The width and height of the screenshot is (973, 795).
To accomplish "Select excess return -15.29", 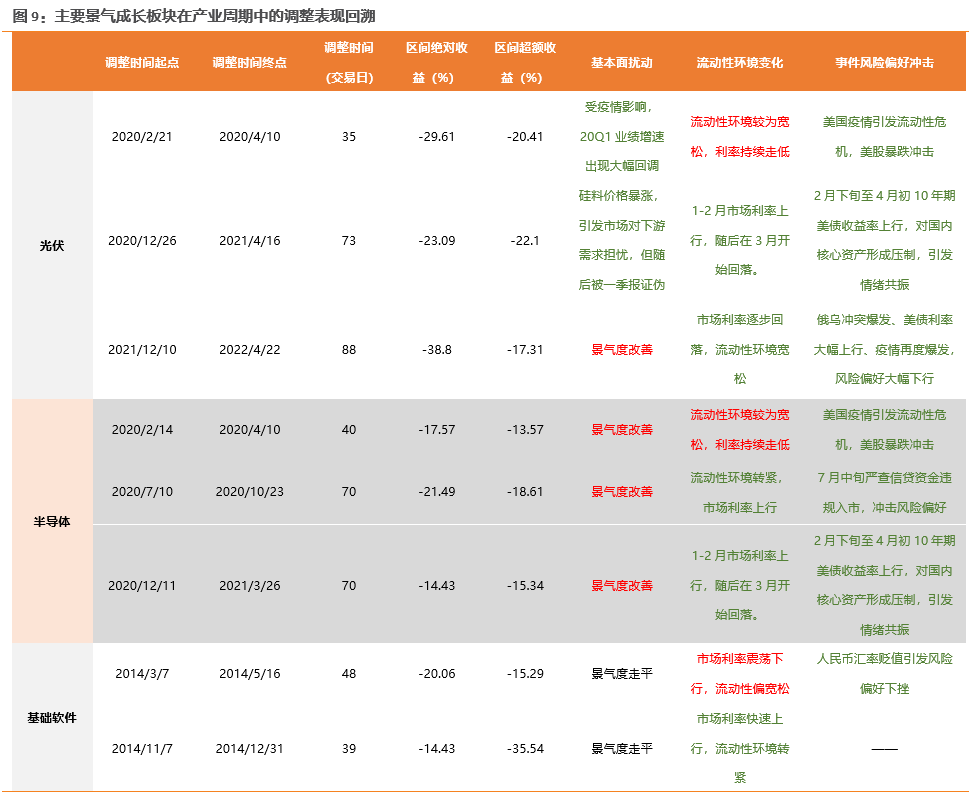I will [525, 674].
